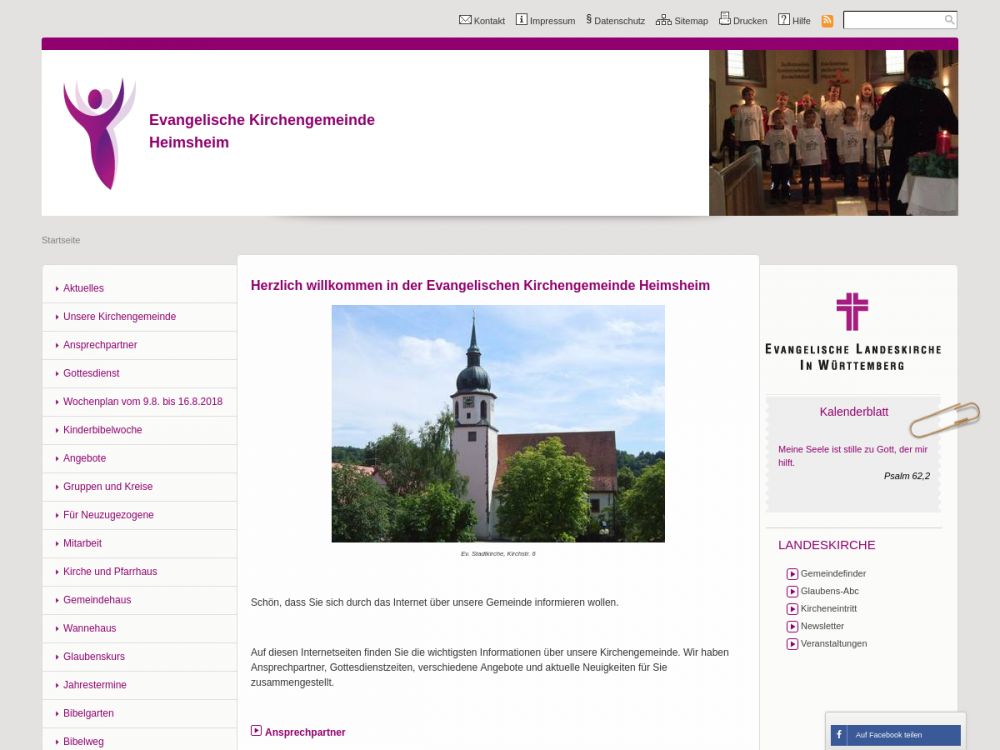The width and height of the screenshot is (1000, 750).
Task: Click the Facebook share icon
Action: coord(839,735)
